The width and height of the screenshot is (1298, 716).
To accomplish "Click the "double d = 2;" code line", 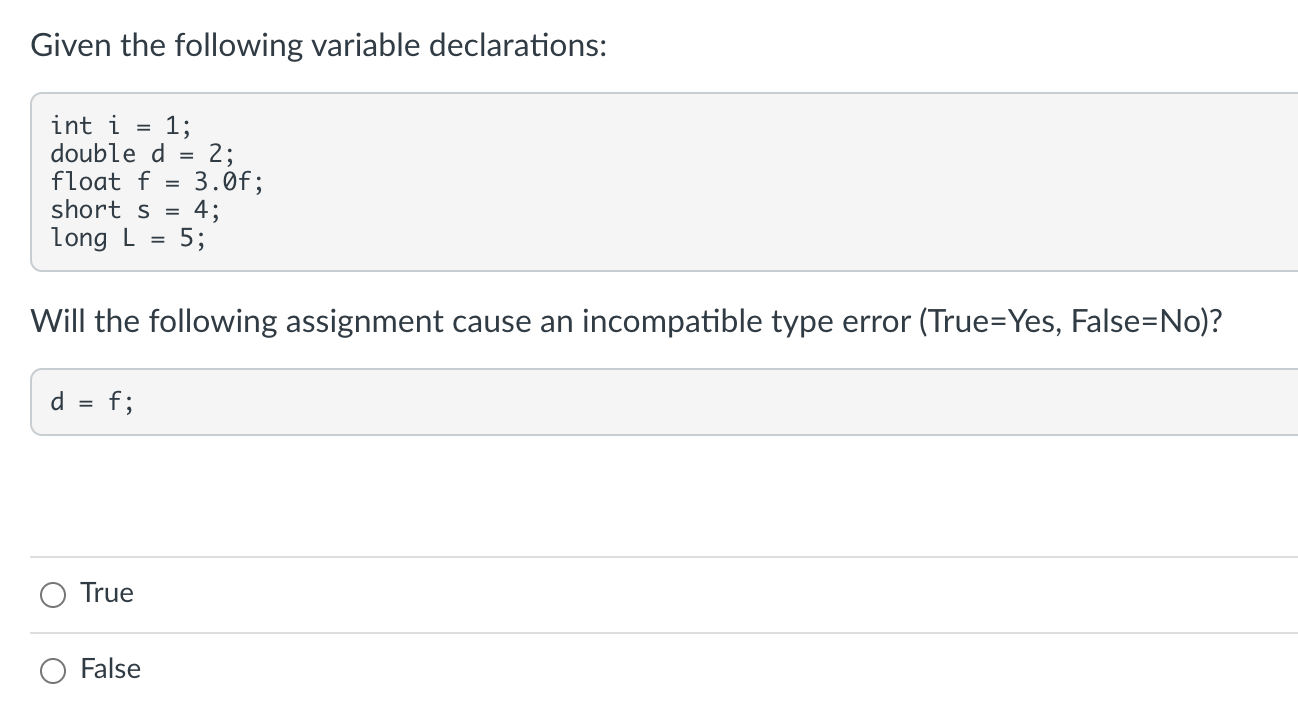I will [x=143, y=154].
